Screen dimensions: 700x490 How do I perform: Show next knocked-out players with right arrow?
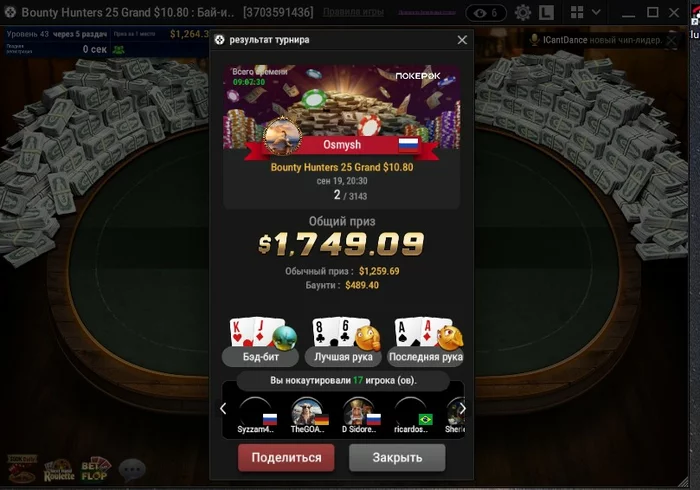(462, 408)
